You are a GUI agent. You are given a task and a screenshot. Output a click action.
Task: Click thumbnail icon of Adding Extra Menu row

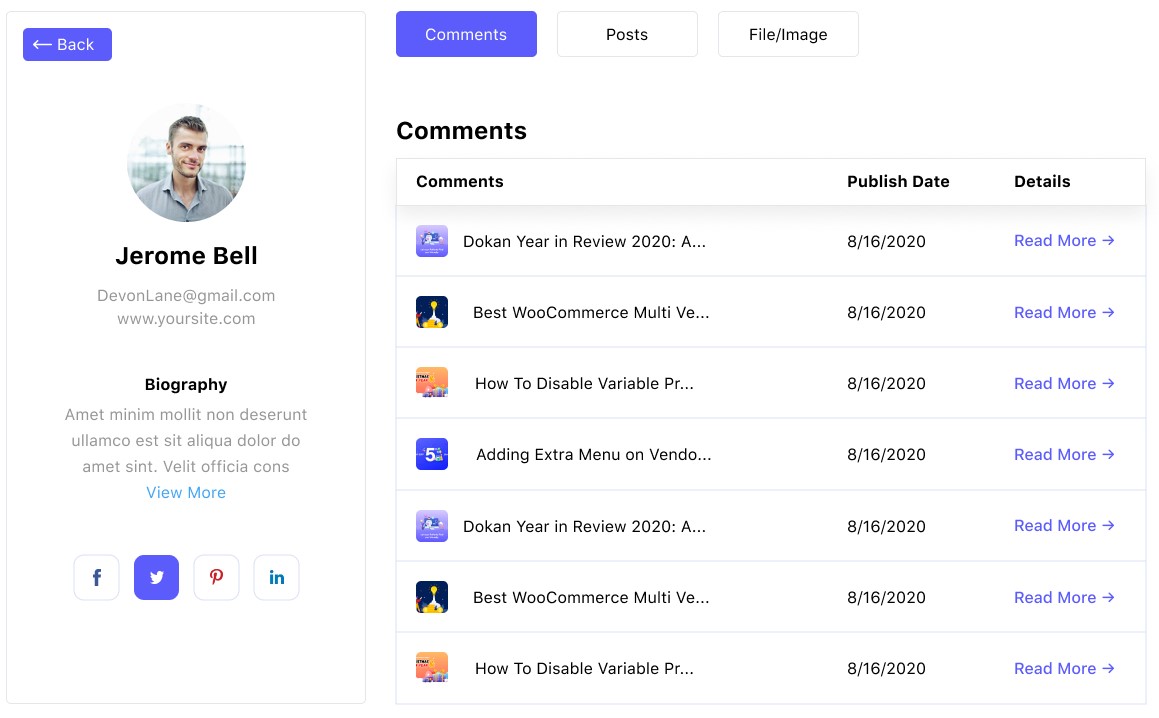pos(432,454)
